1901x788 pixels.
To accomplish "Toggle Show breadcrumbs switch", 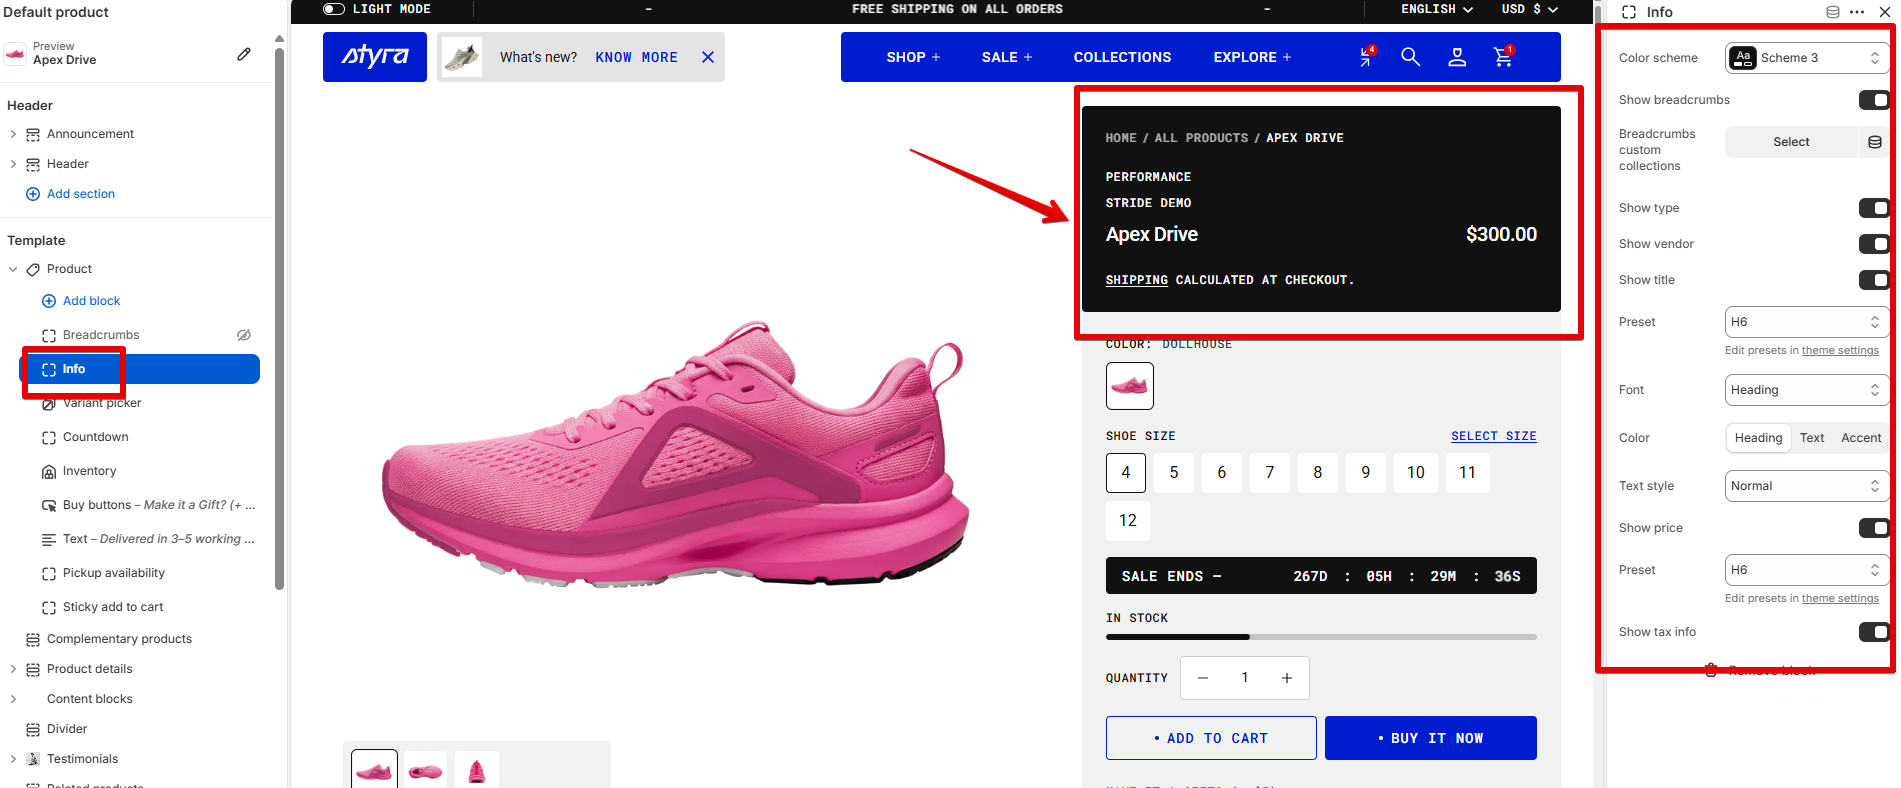I will [1874, 100].
